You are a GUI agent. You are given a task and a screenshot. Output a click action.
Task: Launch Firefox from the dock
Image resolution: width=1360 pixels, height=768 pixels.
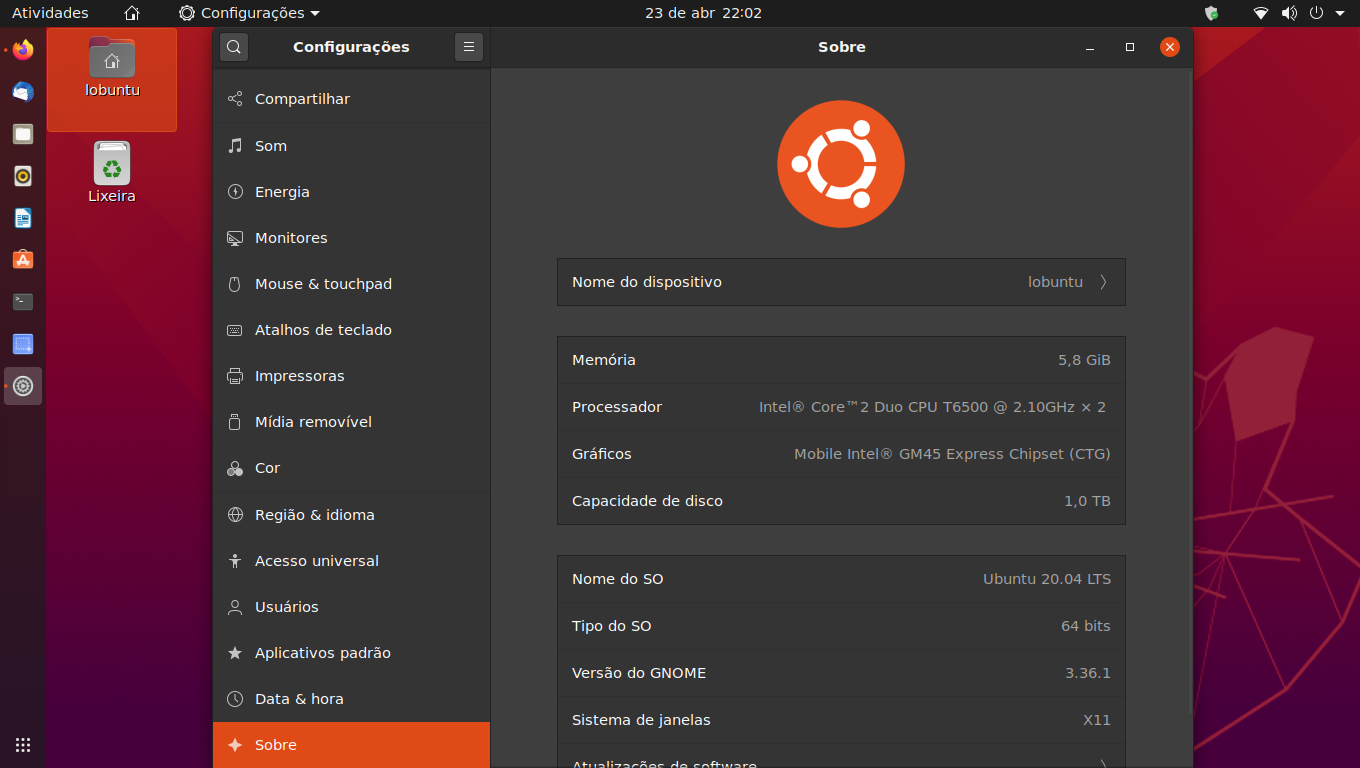click(x=22, y=50)
